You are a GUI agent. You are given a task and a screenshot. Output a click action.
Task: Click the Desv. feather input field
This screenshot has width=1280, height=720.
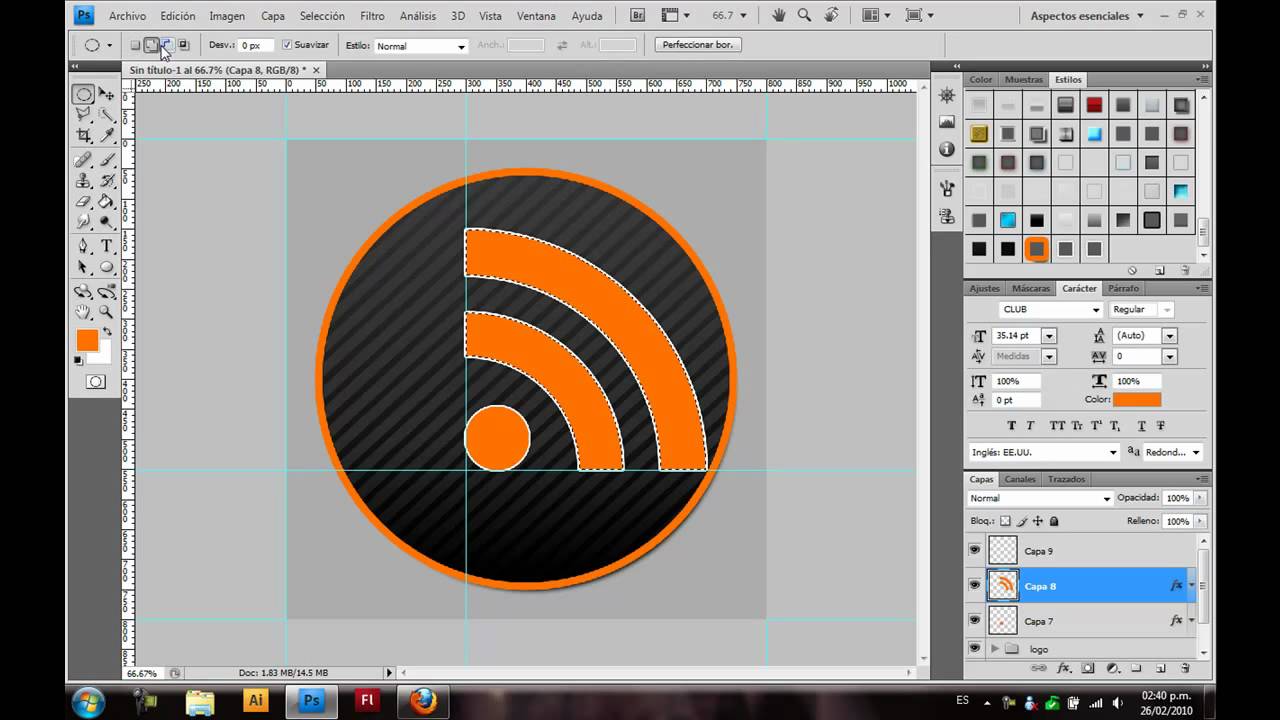coord(254,45)
